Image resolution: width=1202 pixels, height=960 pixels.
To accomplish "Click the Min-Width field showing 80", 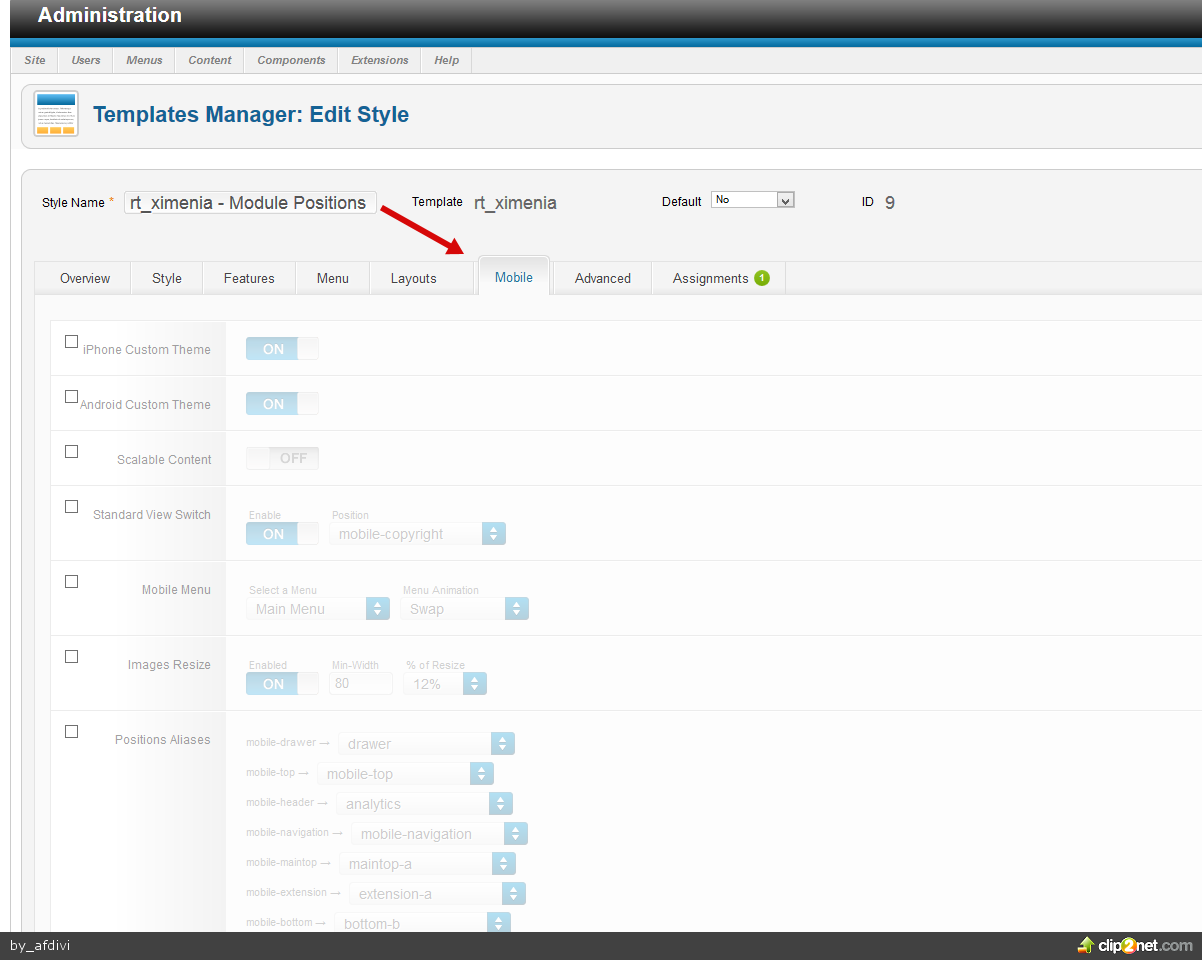I will 361,684.
